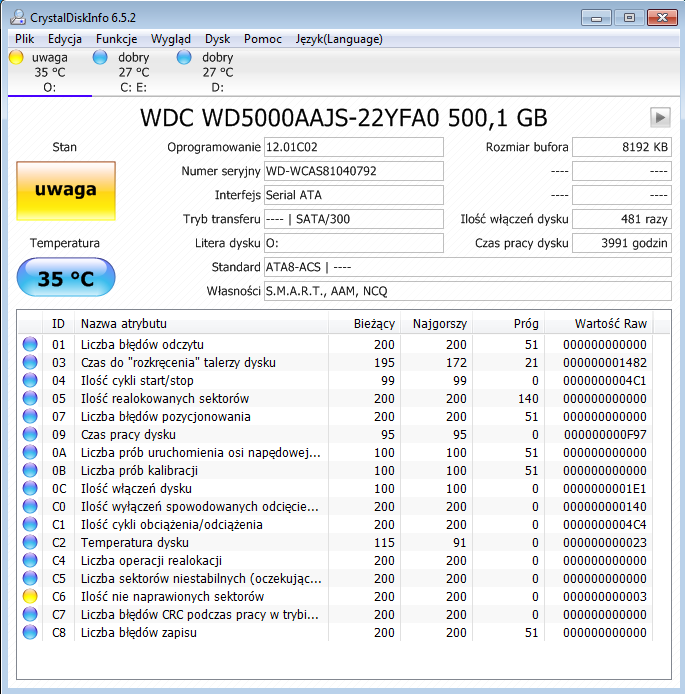Select the Liczba błędów odczytu attribute name
The image size is (685, 694).
click(x=142, y=344)
